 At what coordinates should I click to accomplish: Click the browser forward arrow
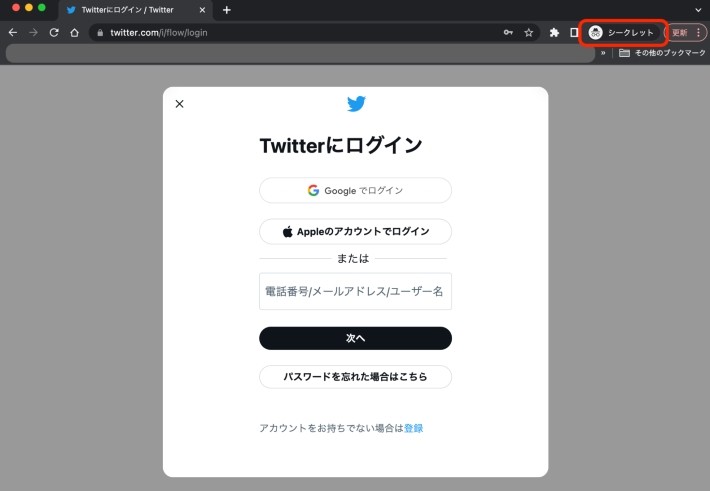click(x=34, y=33)
